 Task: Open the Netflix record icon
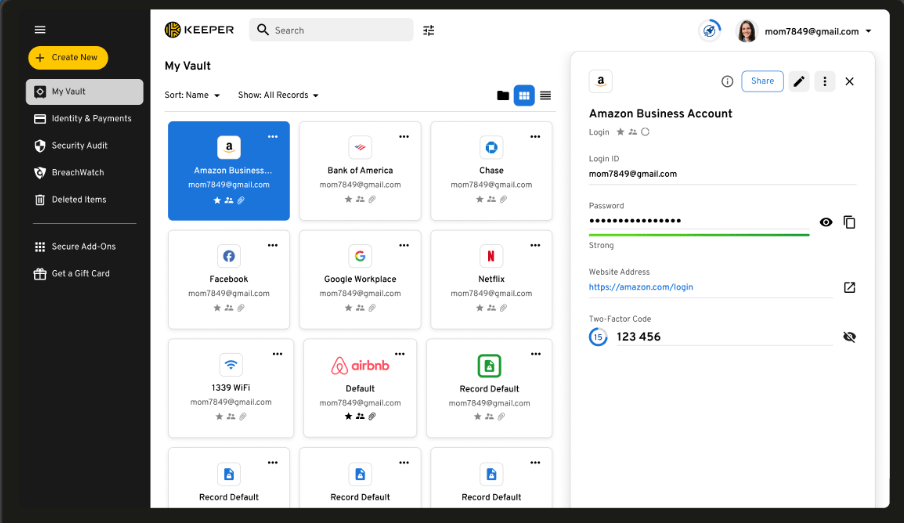click(491, 256)
